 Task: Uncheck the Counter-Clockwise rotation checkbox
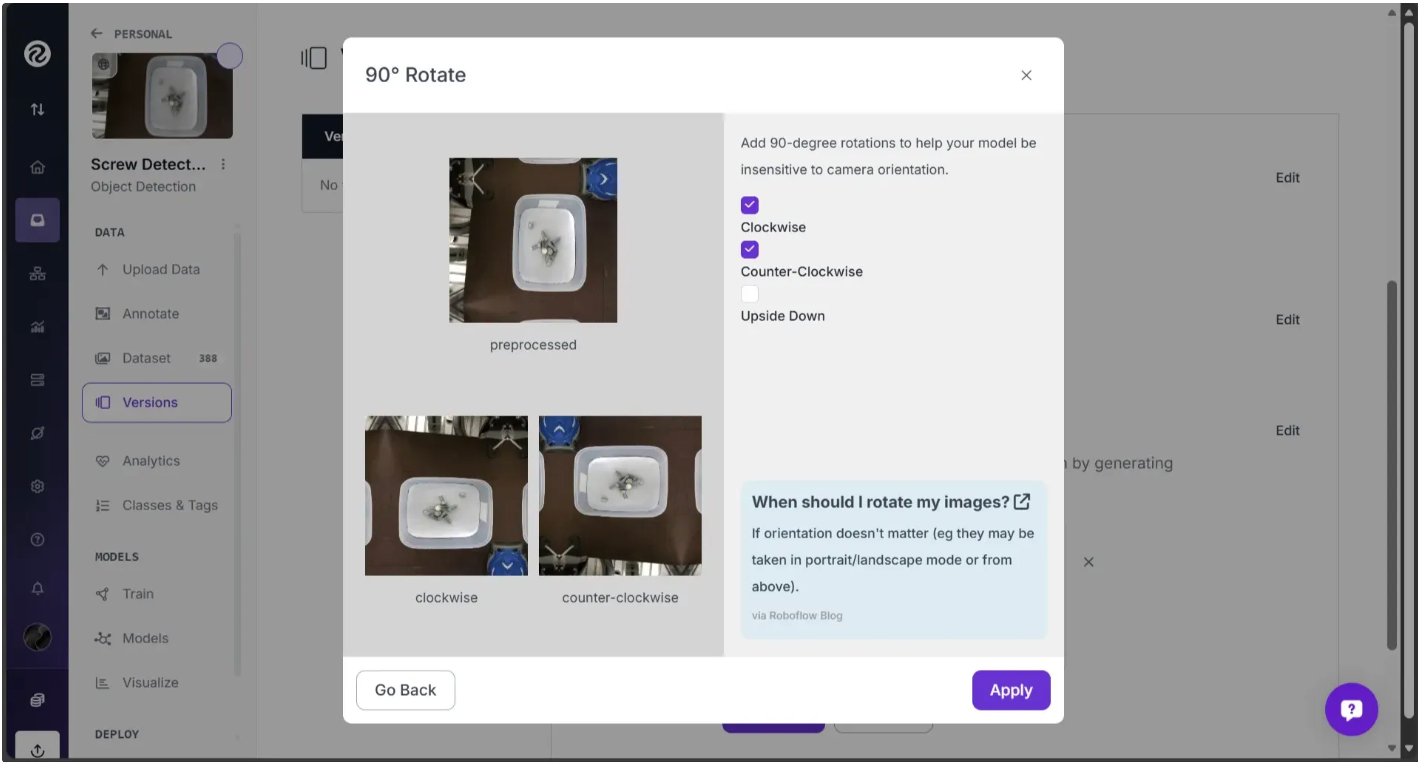(750, 249)
